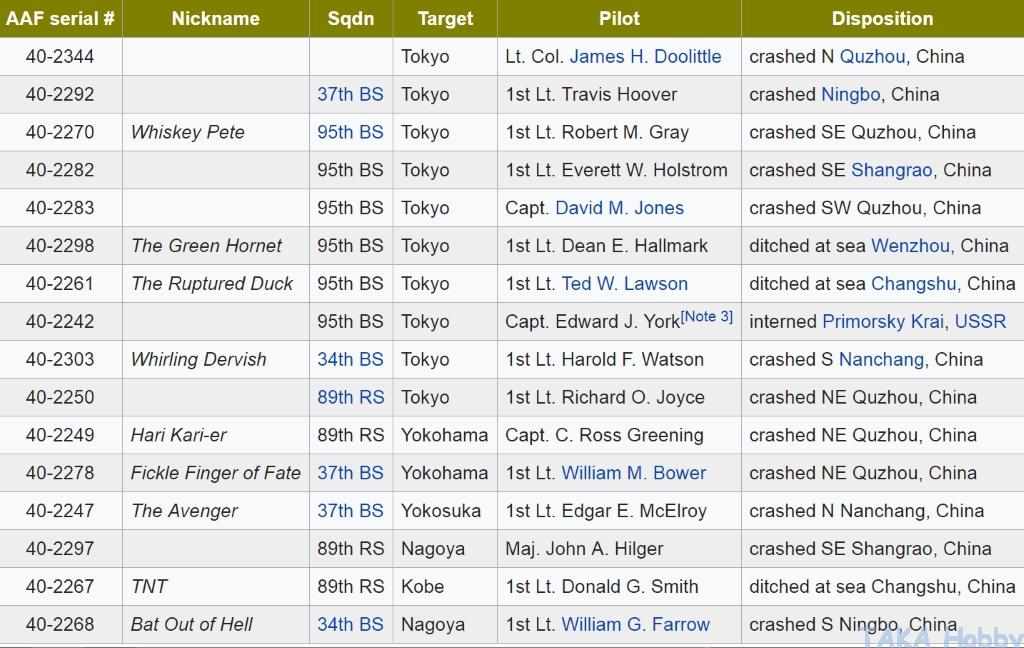Click the David M. Jones pilot link
This screenshot has height=648, width=1024.
[x=619, y=208]
